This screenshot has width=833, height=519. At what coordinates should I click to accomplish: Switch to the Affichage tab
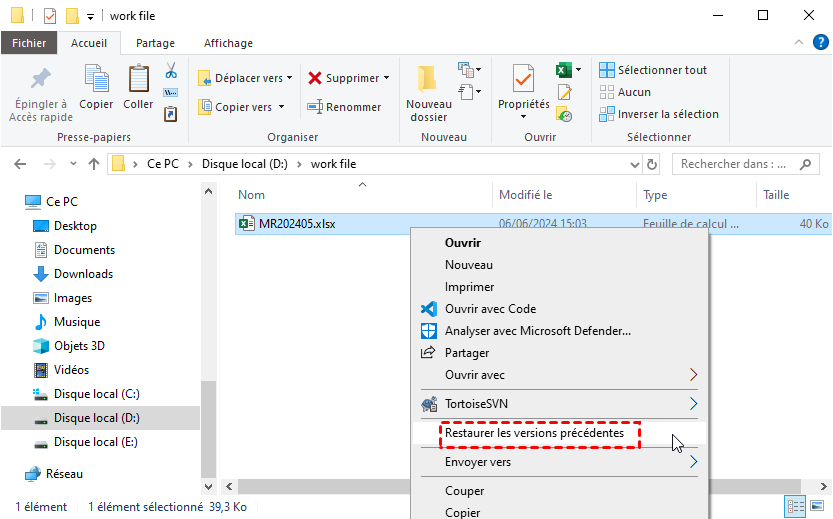(228, 43)
